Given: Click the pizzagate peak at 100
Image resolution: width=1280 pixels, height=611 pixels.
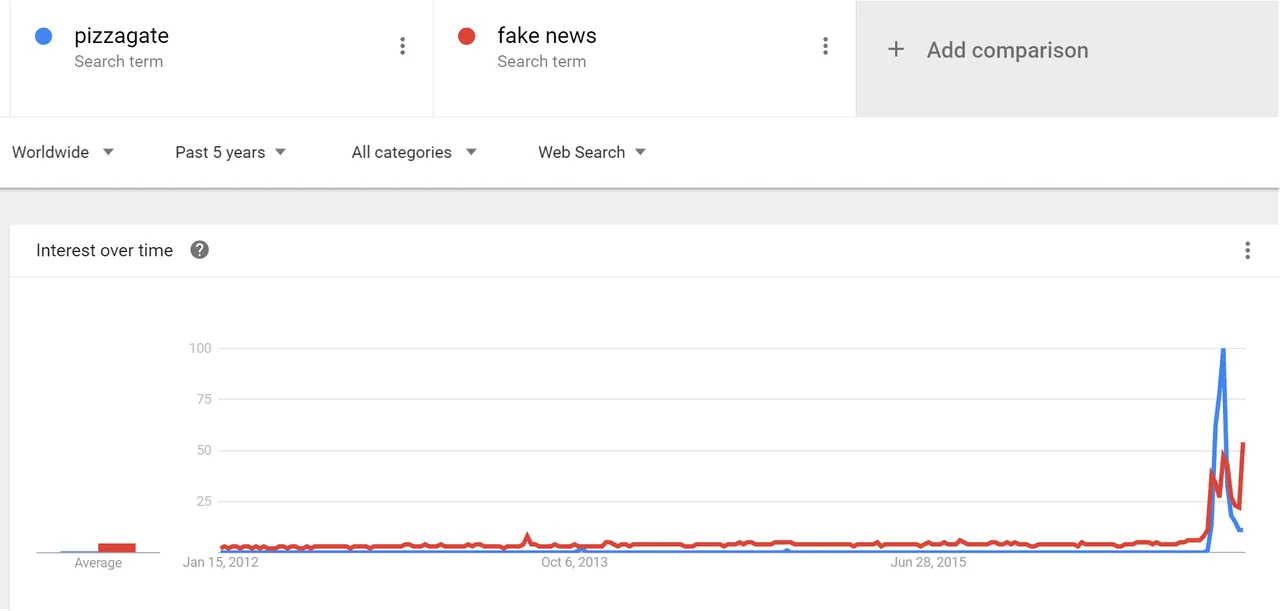Looking at the screenshot, I should [1223, 350].
